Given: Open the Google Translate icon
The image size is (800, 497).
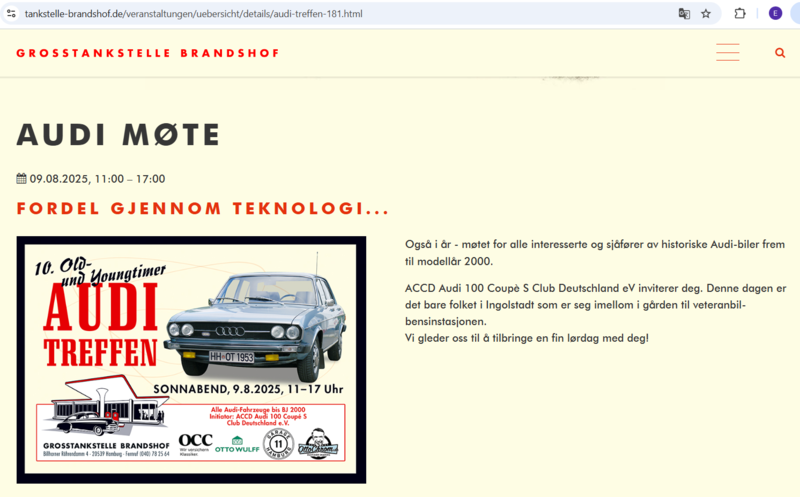Looking at the screenshot, I should [x=684, y=14].
